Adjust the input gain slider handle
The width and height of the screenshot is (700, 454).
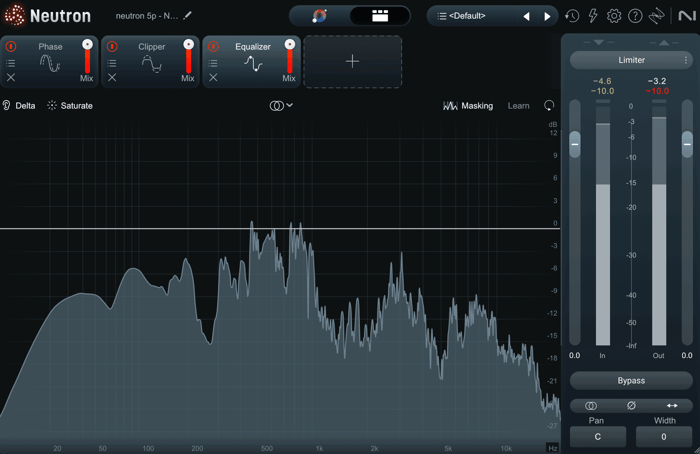[575, 144]
